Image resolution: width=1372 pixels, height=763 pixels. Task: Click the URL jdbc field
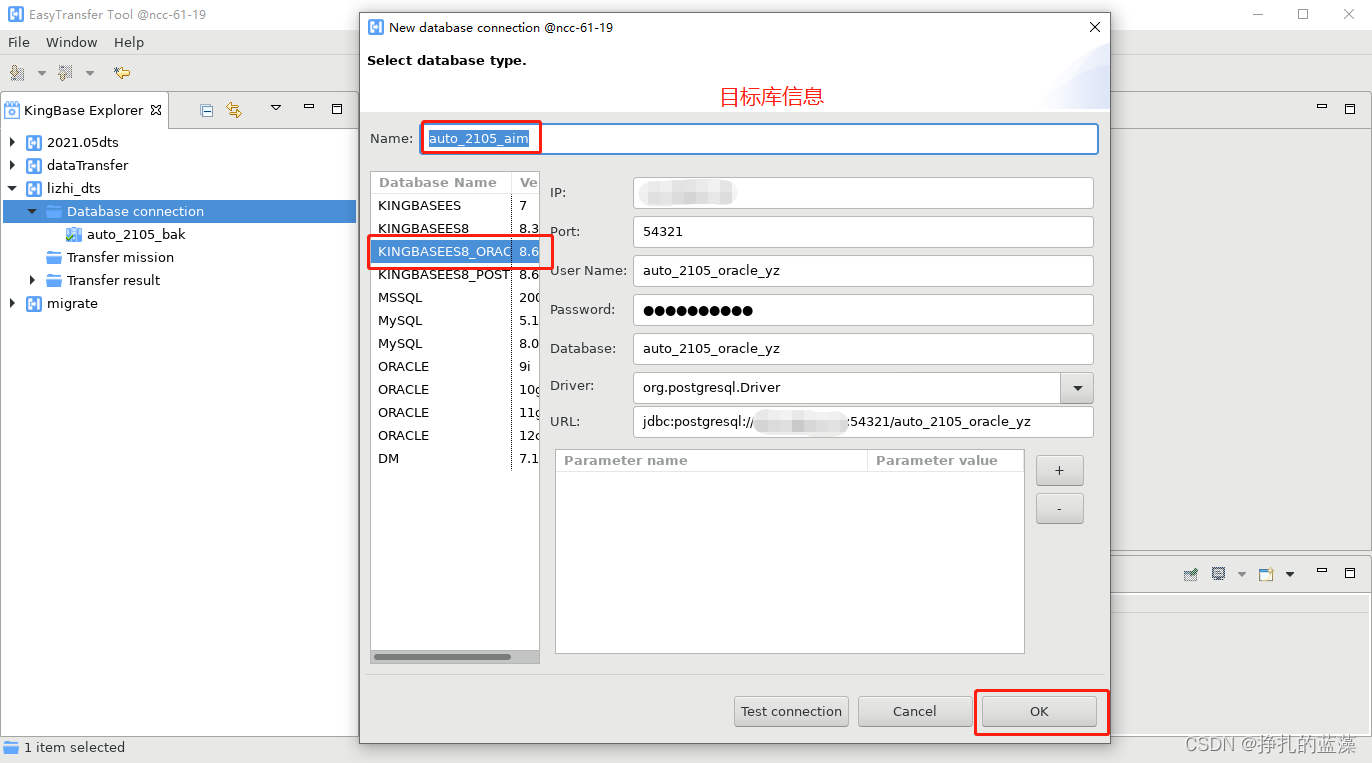tap(863, 421)
